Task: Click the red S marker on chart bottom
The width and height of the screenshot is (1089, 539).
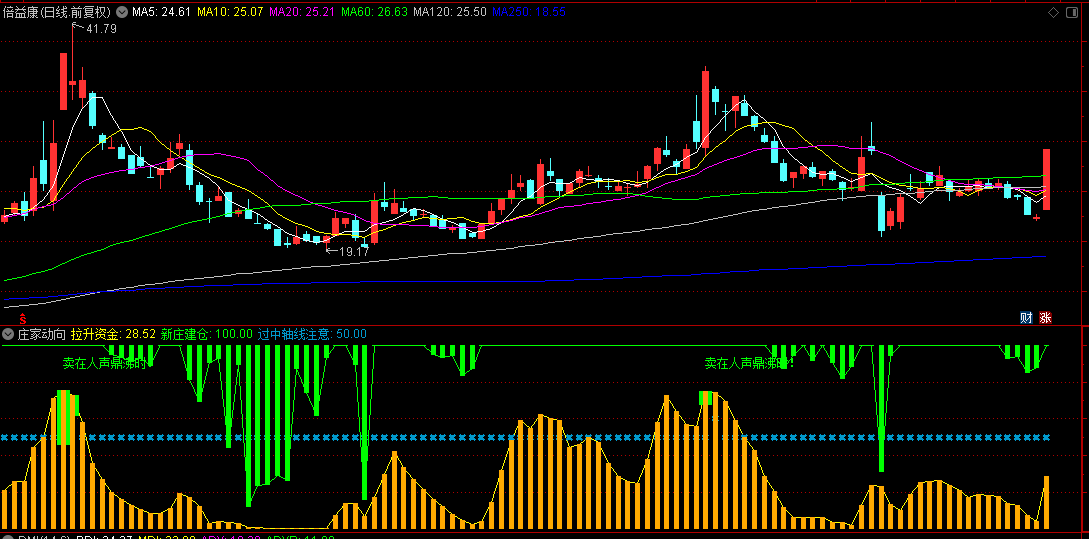Action: [22, 319]
